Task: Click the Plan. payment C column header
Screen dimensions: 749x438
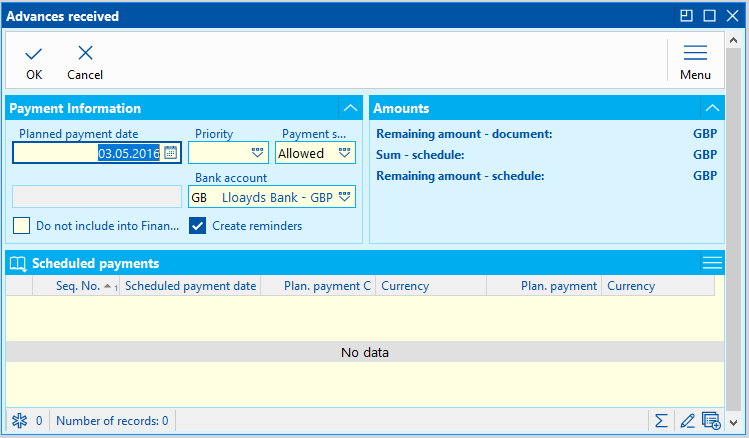Action: [x=318, y=286]
